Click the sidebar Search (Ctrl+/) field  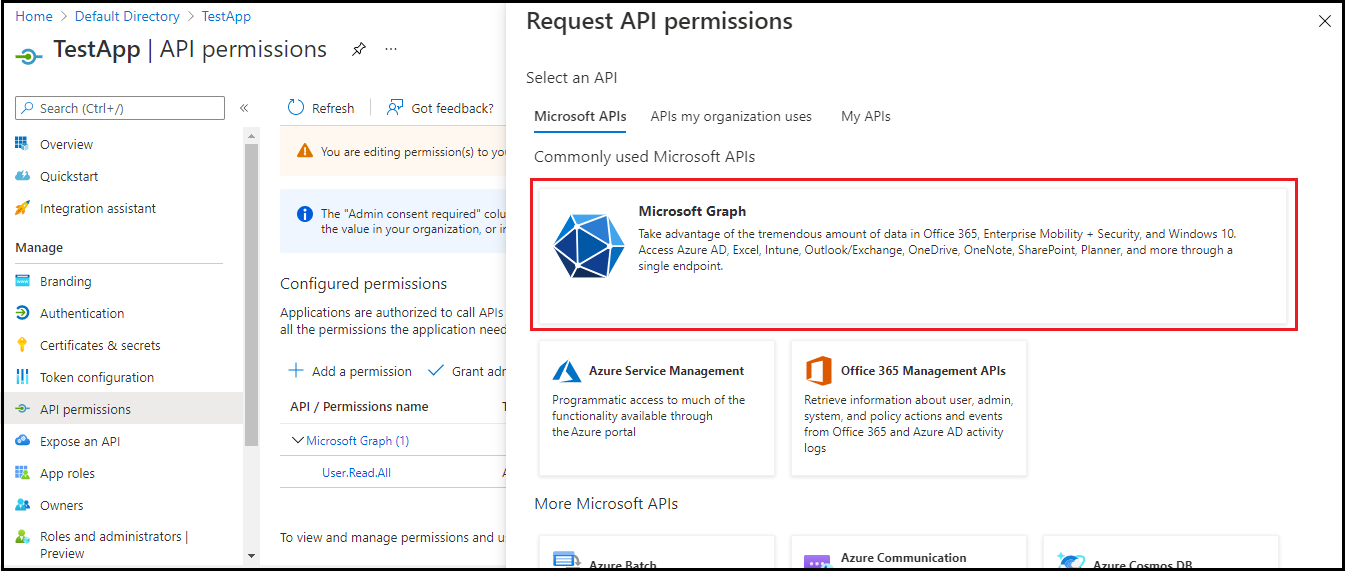point(120,108)
